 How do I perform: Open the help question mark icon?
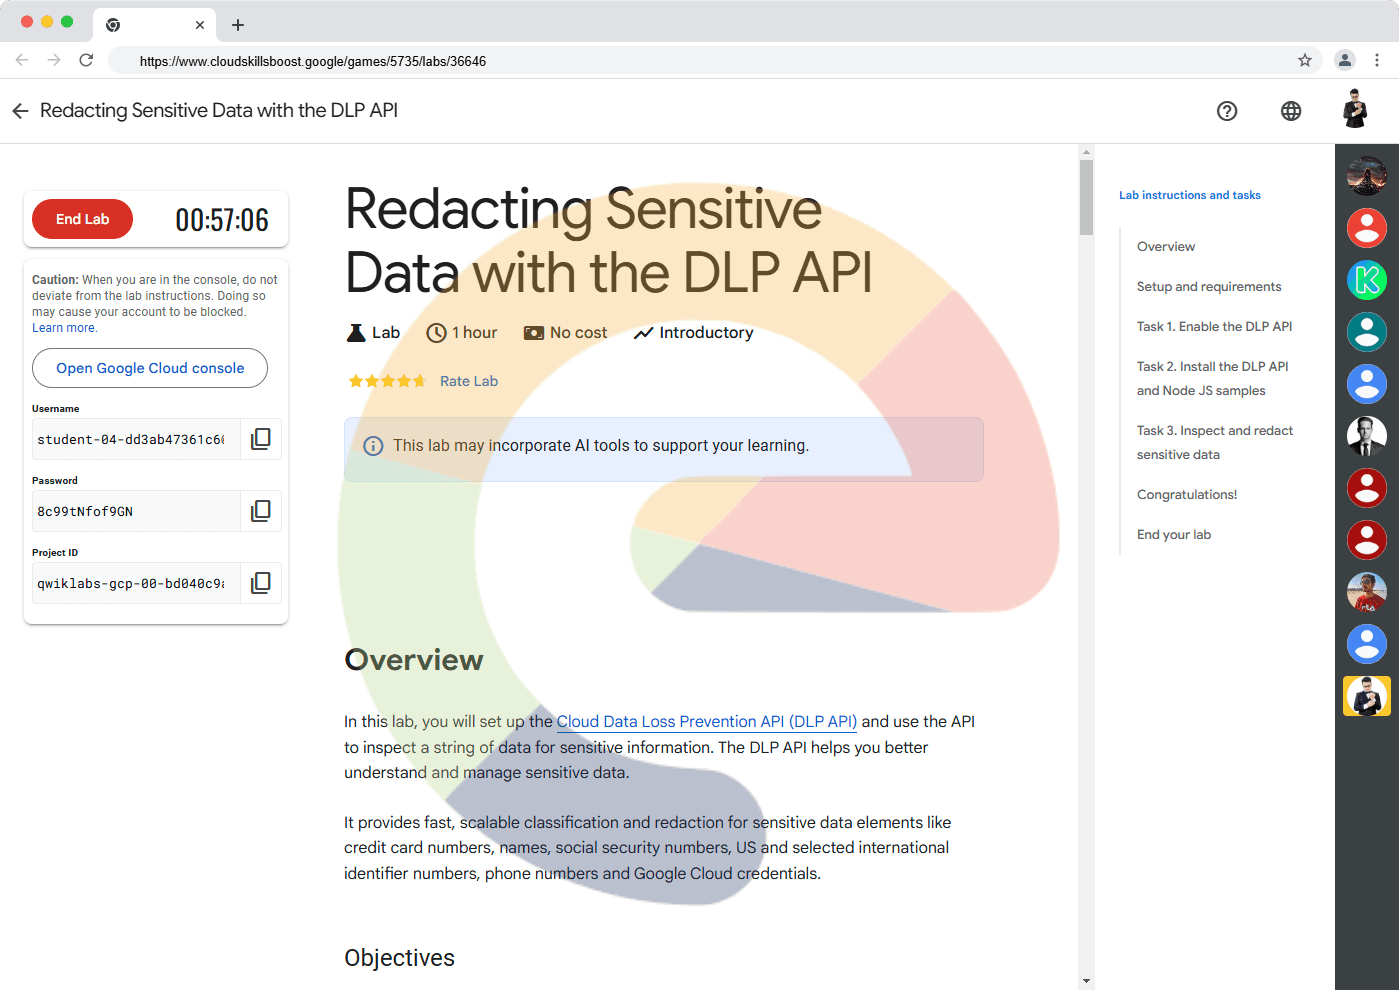point(1227,111)
